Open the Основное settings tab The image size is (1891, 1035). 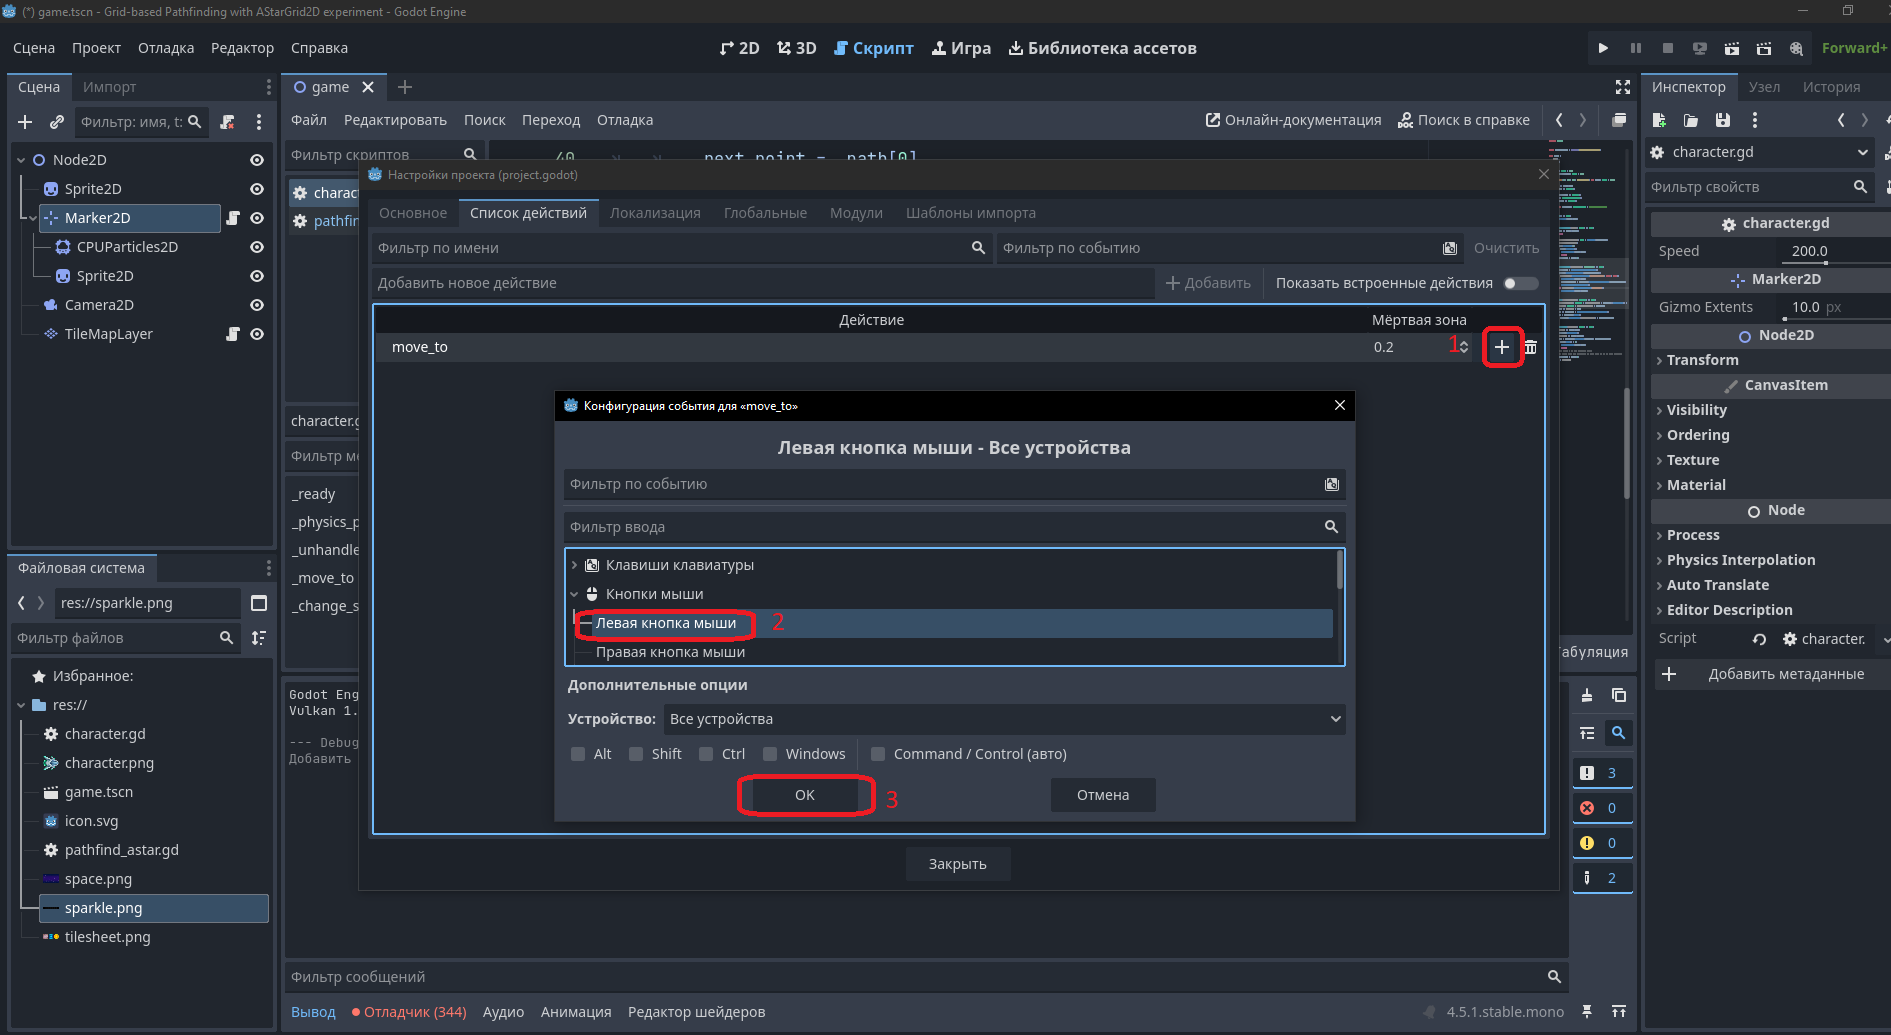point(413,213)
